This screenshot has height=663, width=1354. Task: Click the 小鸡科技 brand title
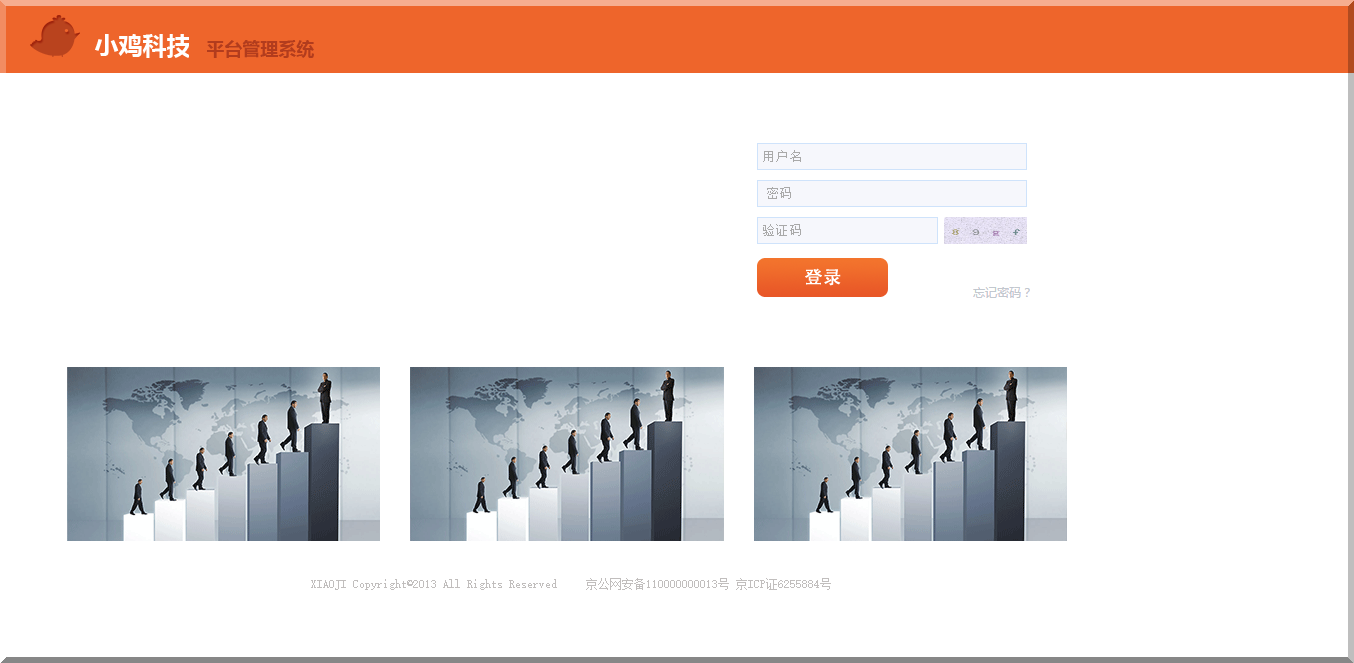tap(142, 46)
